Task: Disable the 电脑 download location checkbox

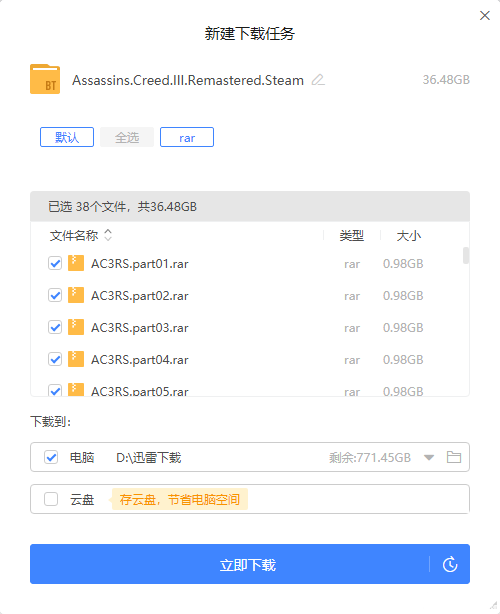Action: [x=51, y=457]
